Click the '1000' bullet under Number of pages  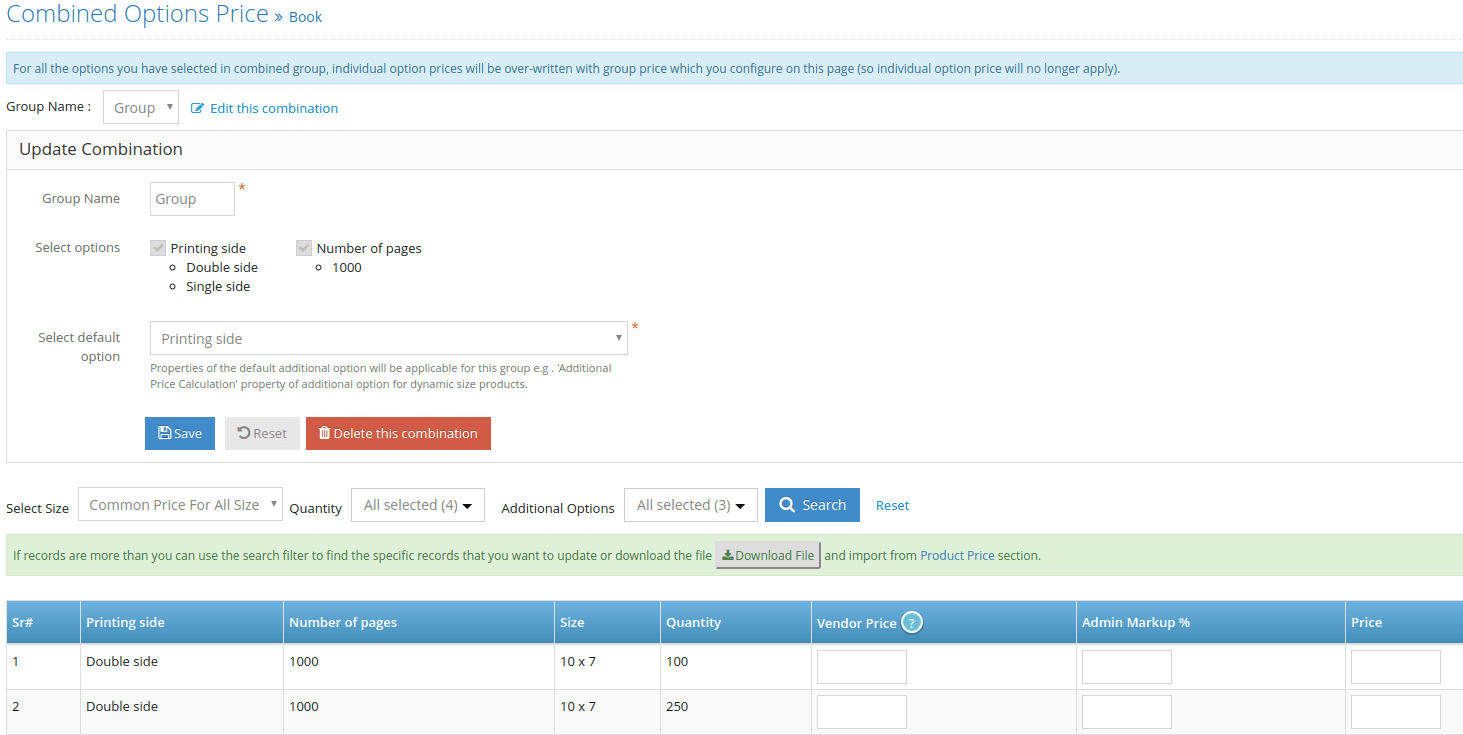pyautogui.click(x=347, y=267)
